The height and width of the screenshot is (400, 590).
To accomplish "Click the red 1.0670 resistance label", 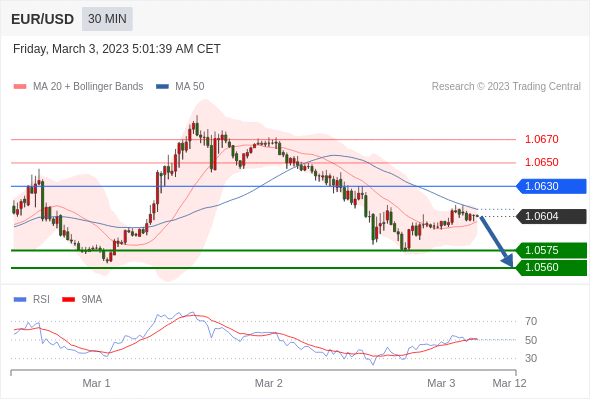I will [542, 139].
